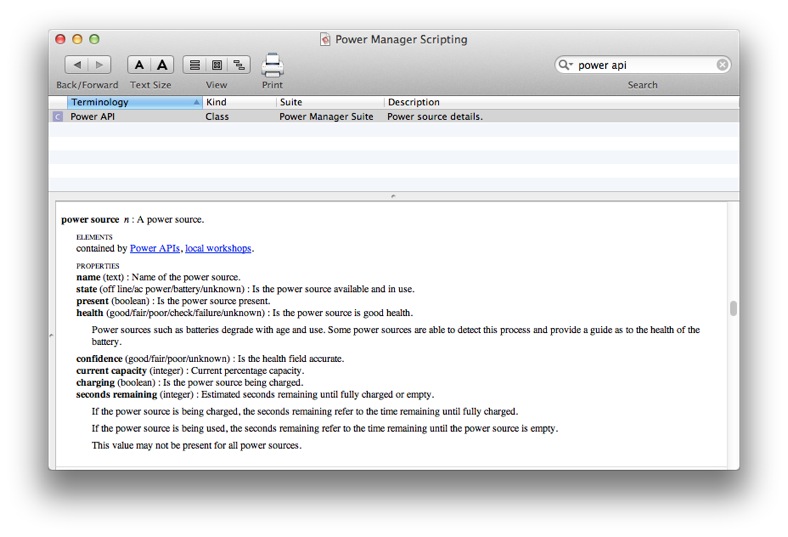Select the 'Class' kind cell
The image size is (788, 537).
217,117
